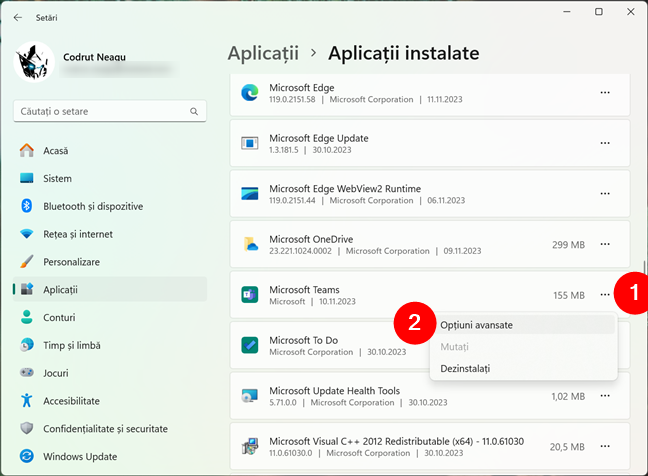Select the Sistem monitor icon
Viewport: 648px width, 476px height.
coord(27,178)
